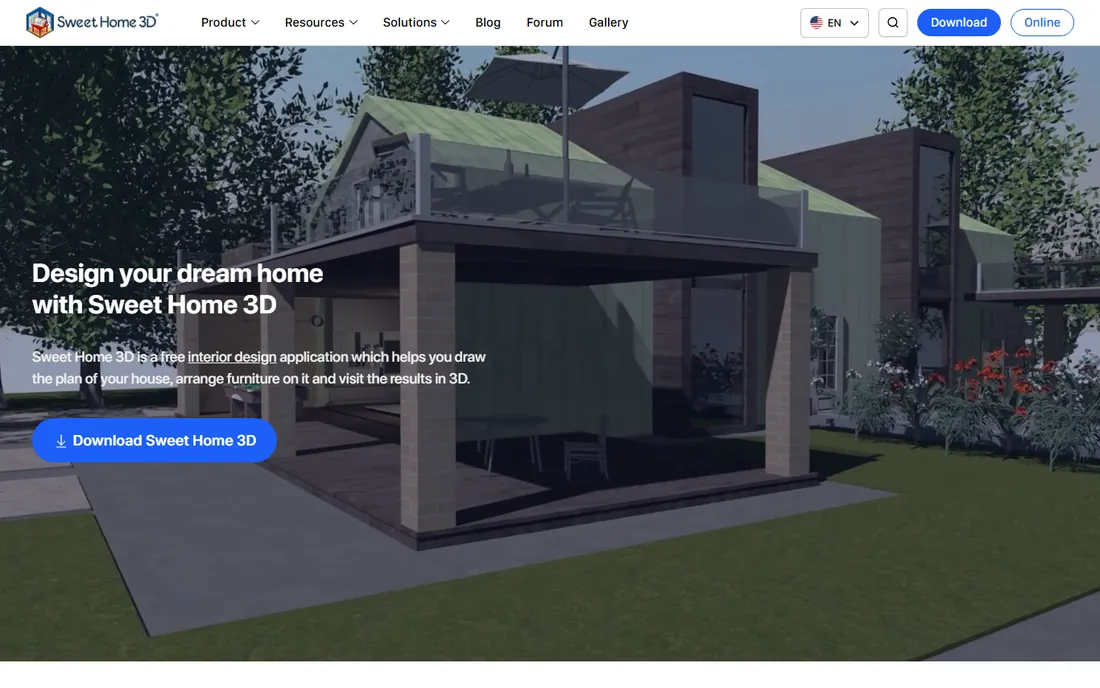
Task: Click the blue Download button in header
Action: 958,22
